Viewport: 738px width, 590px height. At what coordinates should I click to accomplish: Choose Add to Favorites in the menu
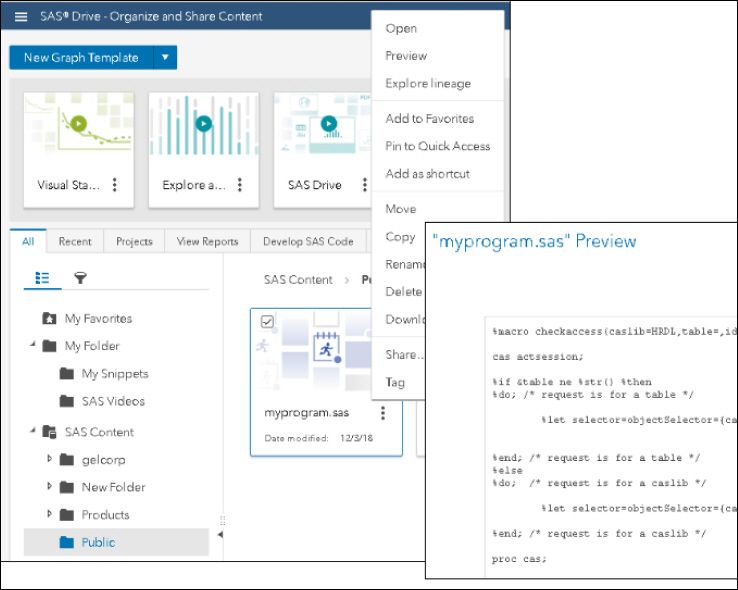click(429, 119)
